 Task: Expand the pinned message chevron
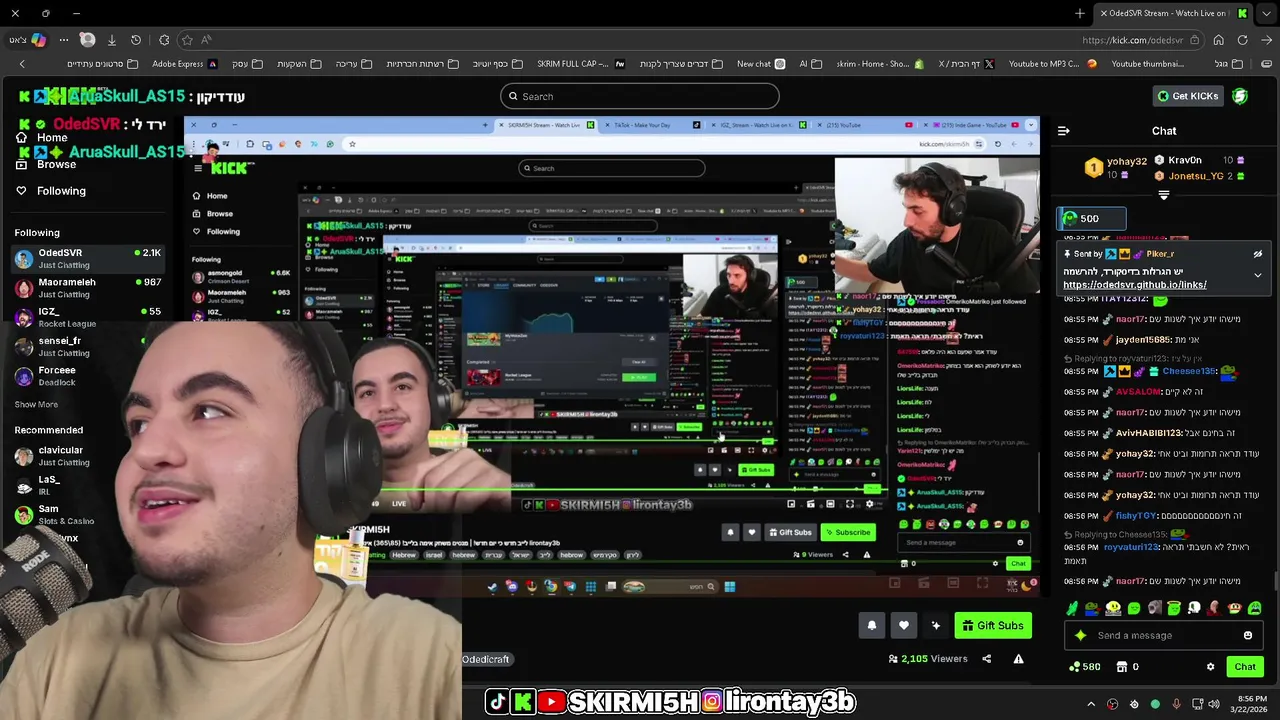1258,275
